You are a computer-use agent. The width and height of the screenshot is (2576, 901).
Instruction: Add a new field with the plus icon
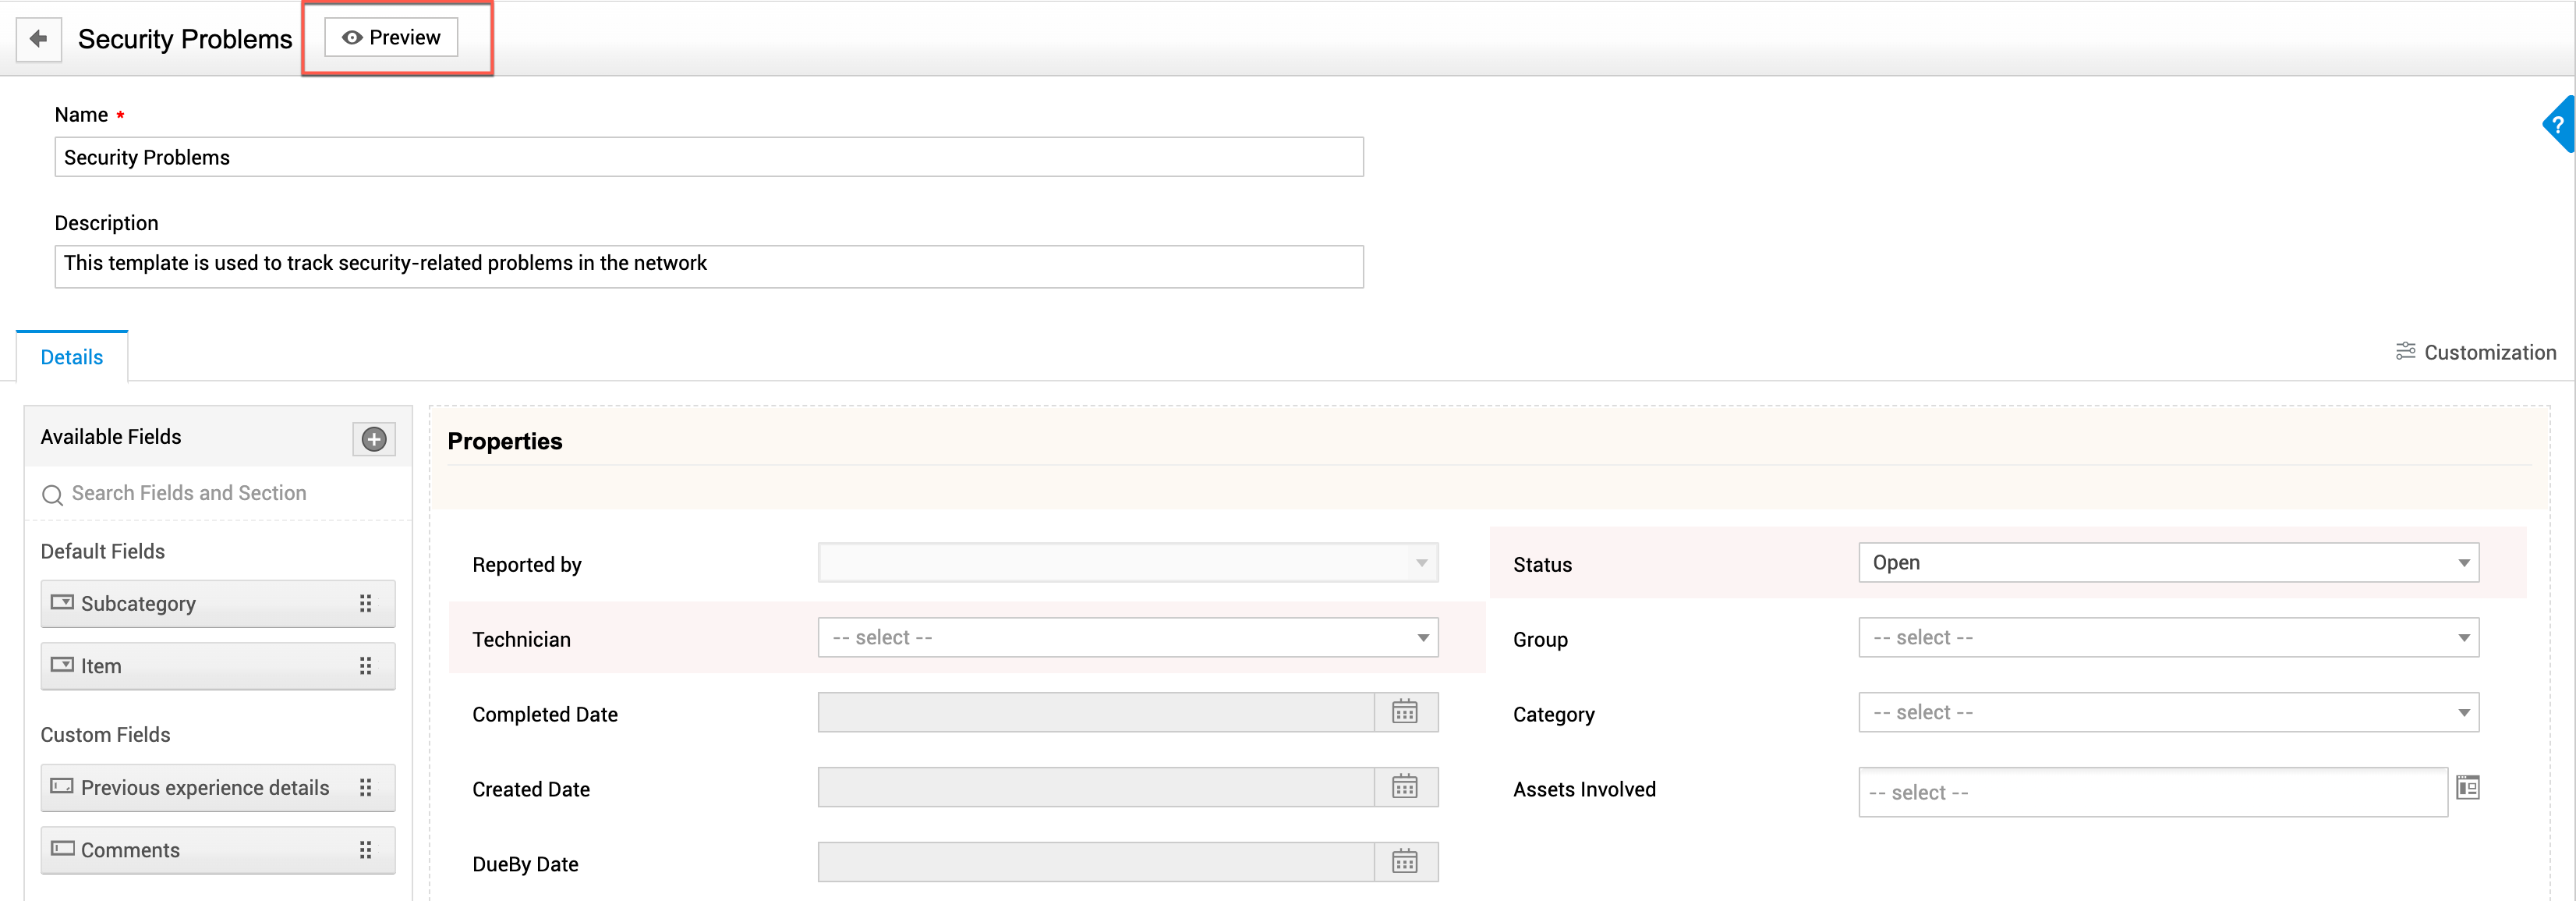[x=374, y=439]
